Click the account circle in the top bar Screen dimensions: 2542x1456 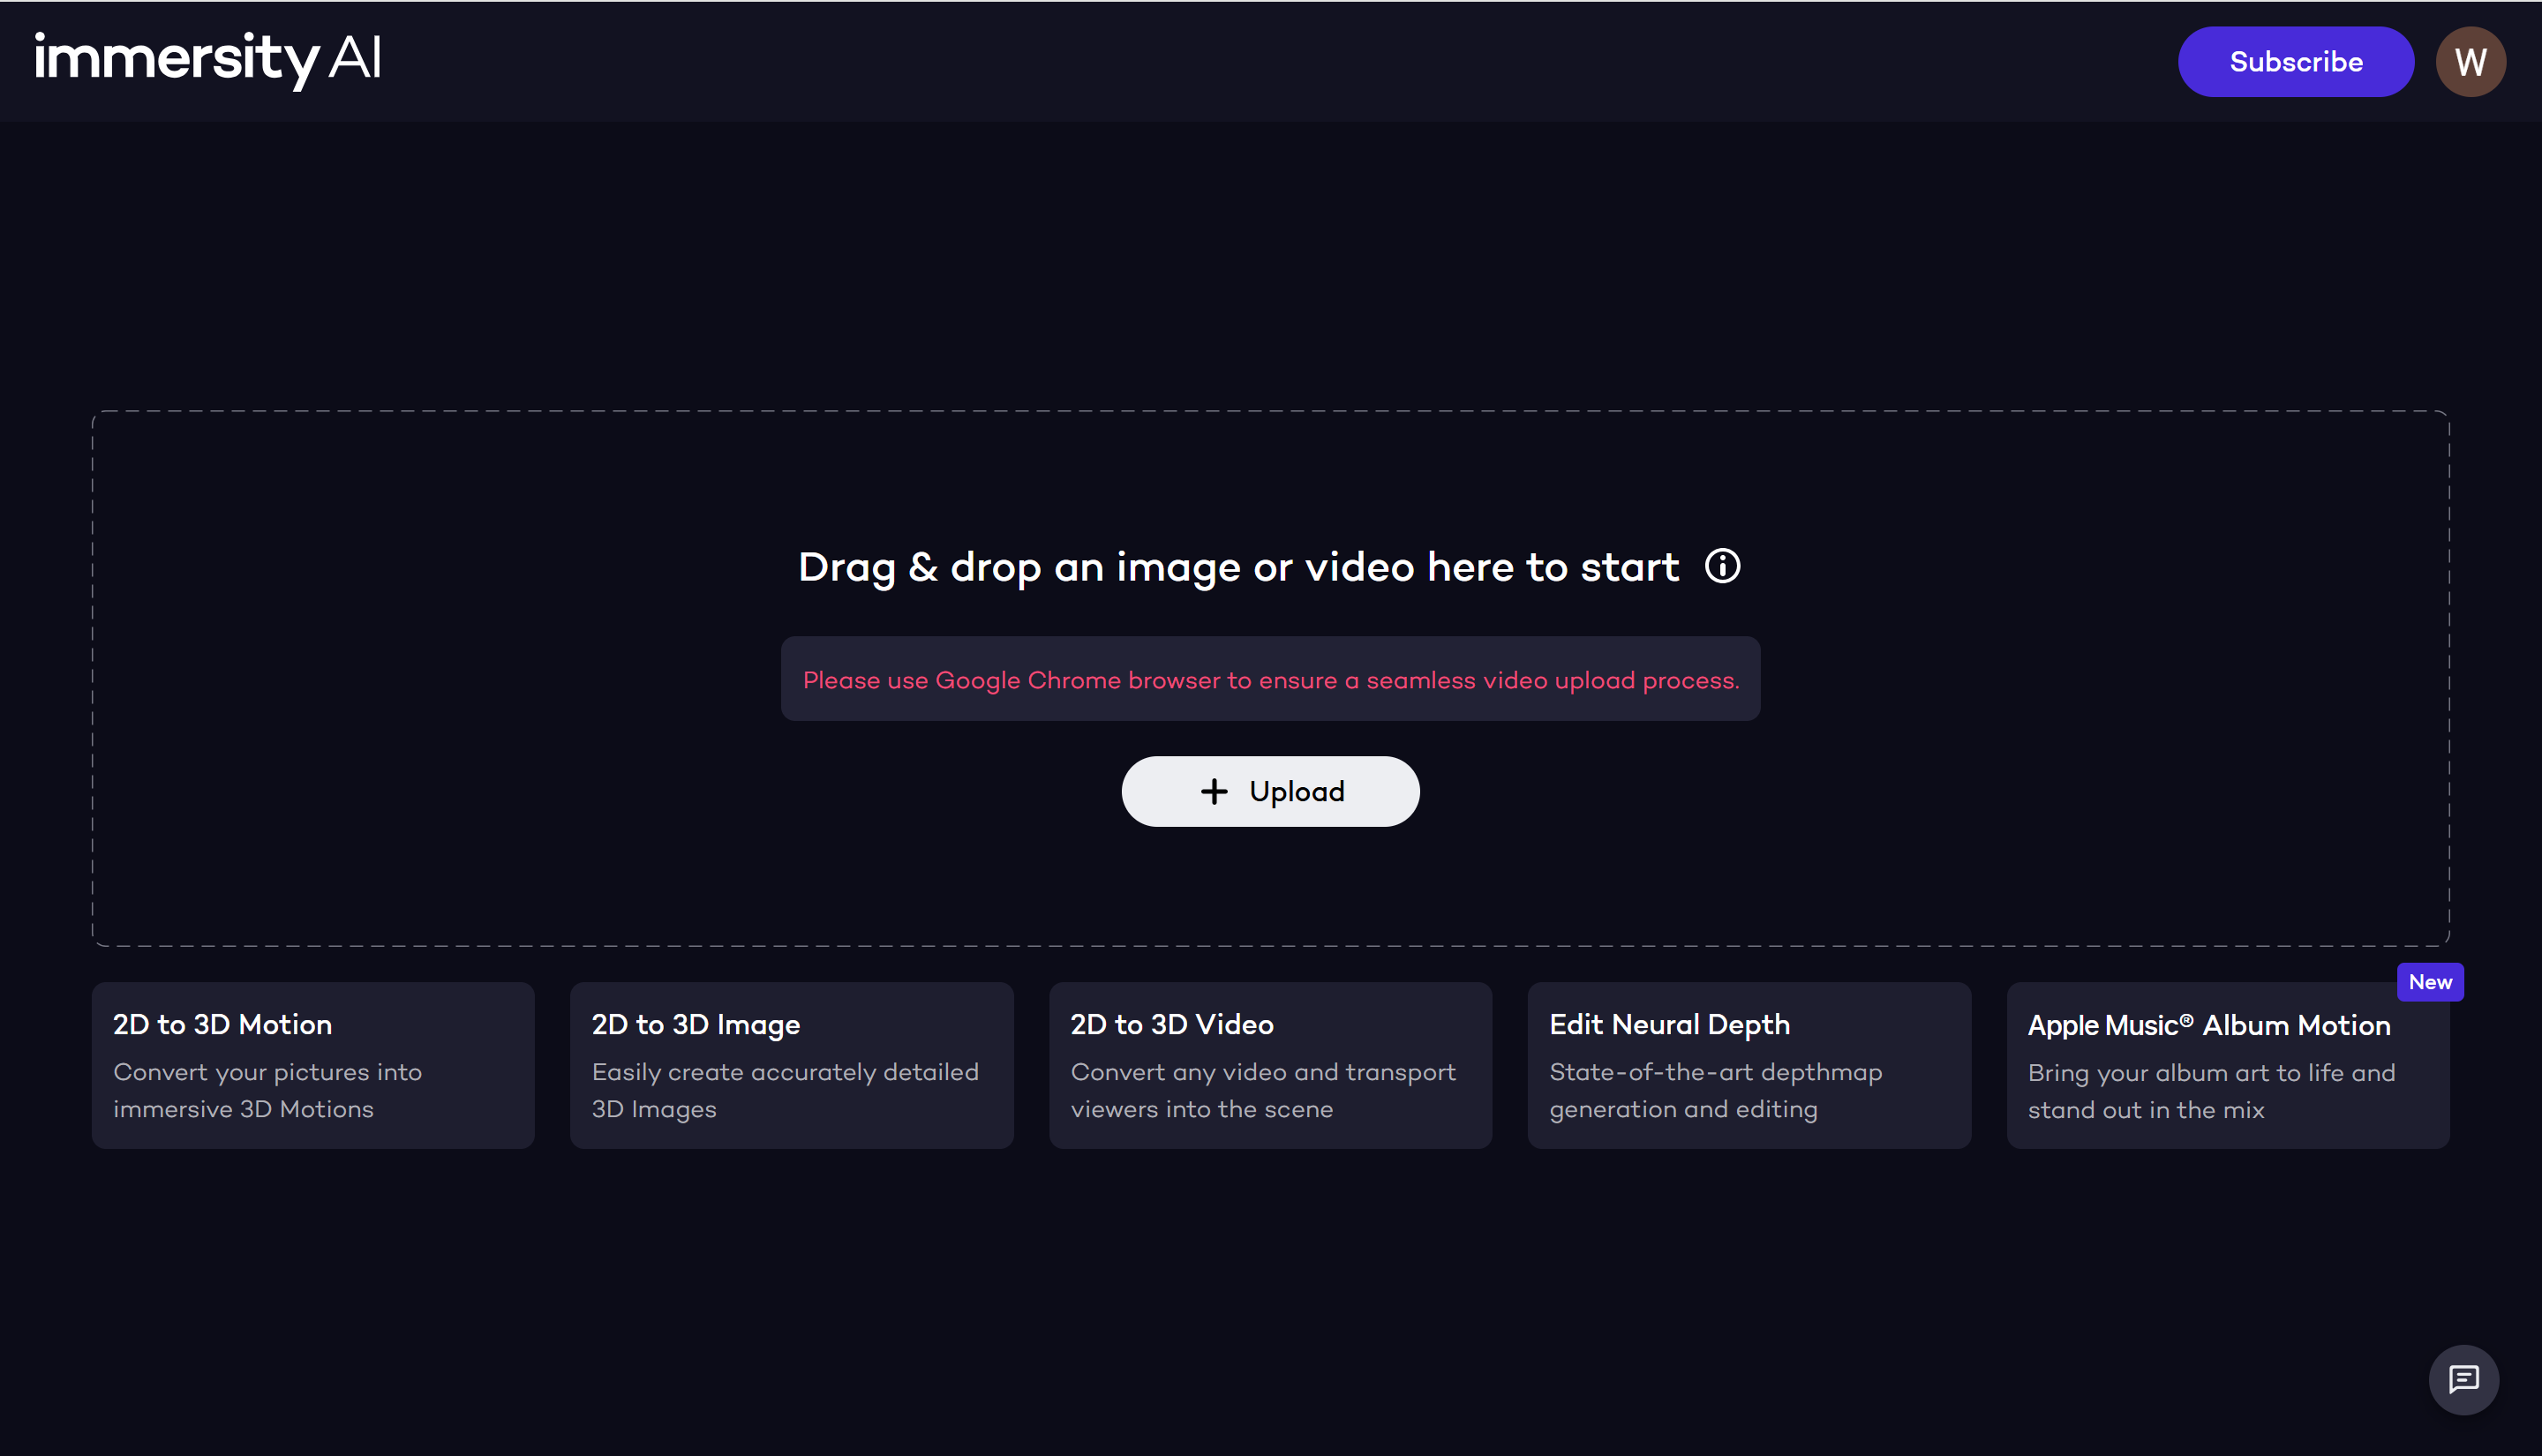(x=2470, y=61)
